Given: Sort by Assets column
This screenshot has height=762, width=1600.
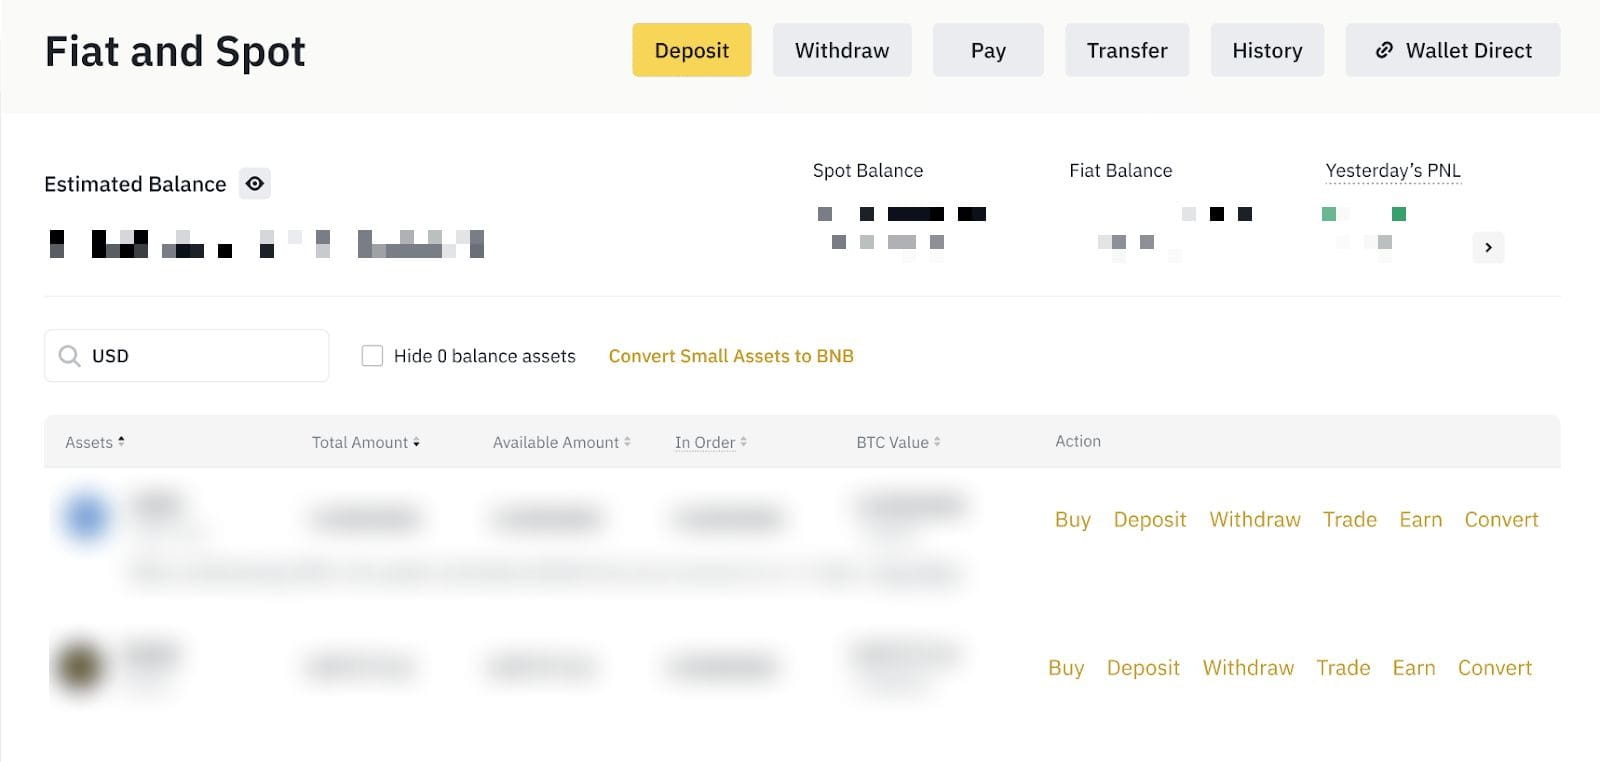Looking at the screenshot, I should 95,442.
